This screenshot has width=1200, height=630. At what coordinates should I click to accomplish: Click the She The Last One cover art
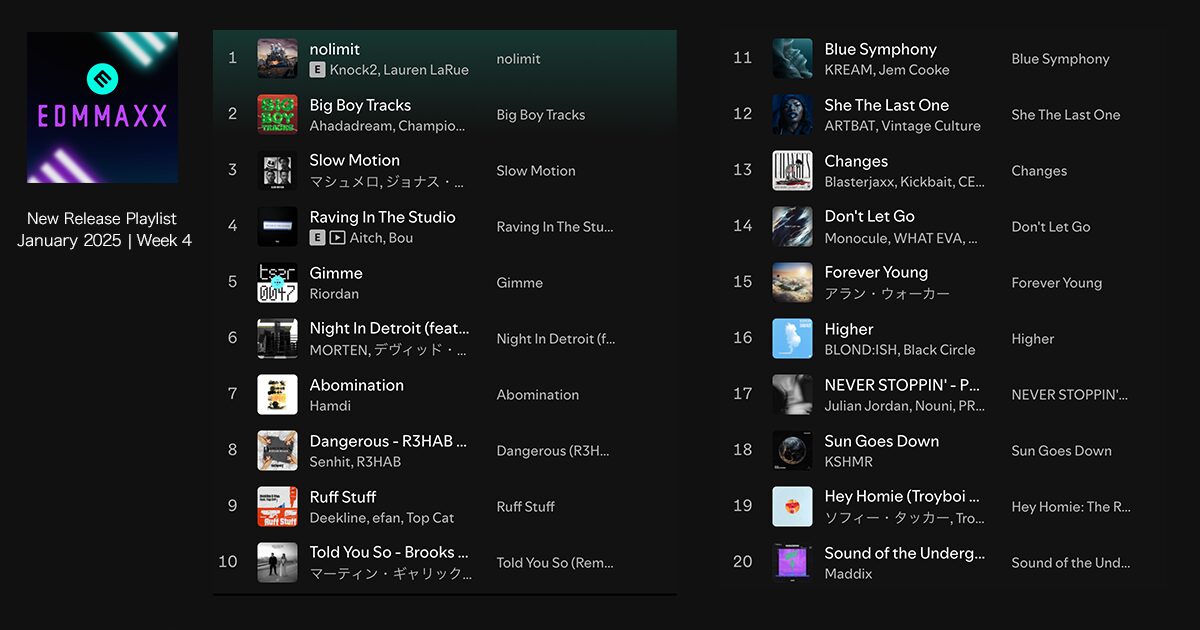[x=792, y=115]
